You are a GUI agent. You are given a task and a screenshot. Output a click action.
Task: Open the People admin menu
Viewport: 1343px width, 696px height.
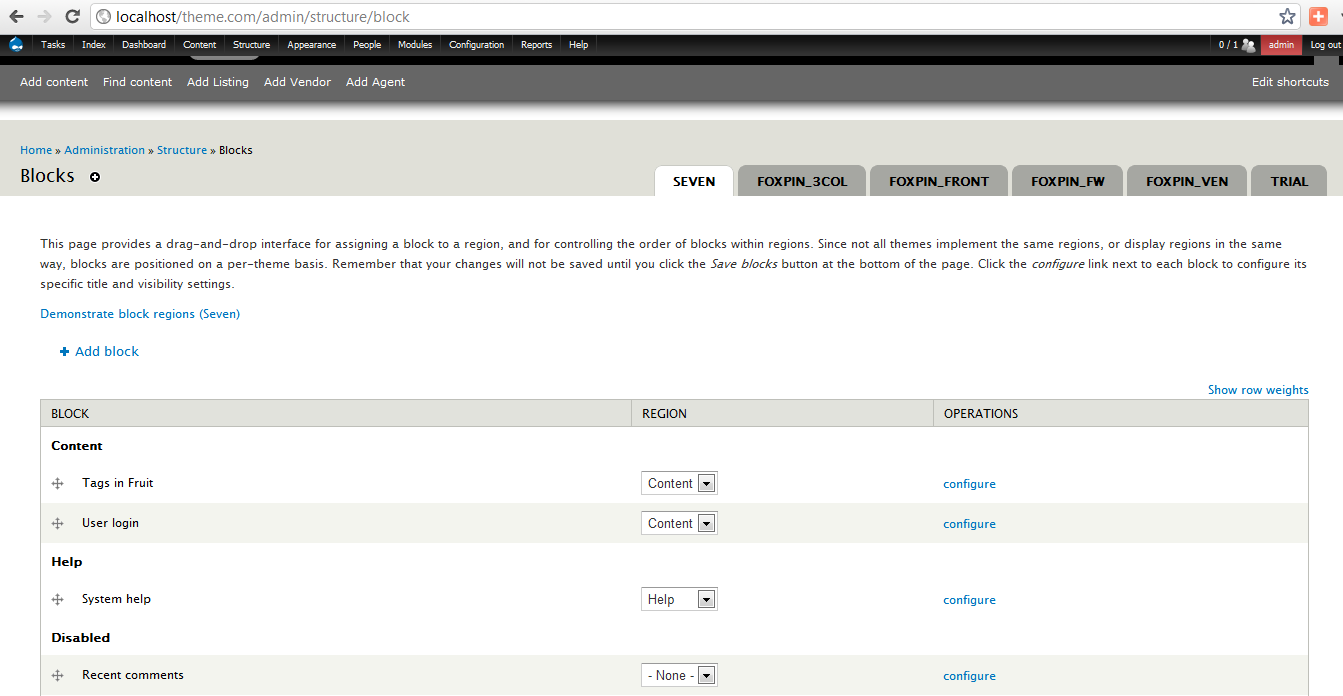(x=367, y=44)
